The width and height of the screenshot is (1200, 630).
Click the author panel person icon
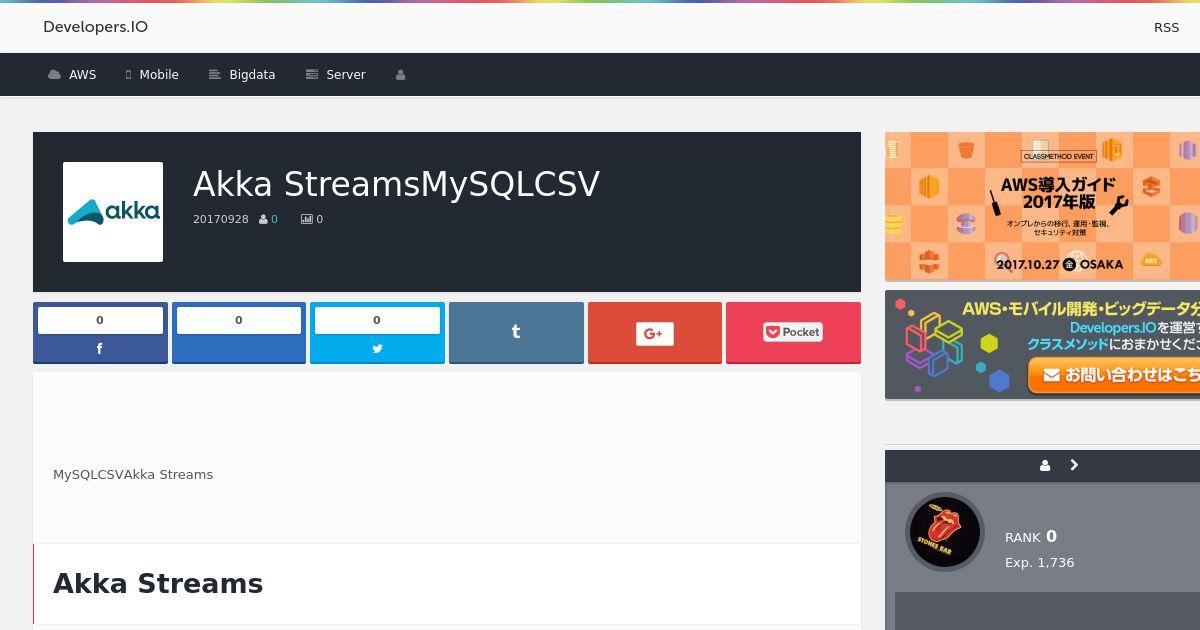(1045, 466)
